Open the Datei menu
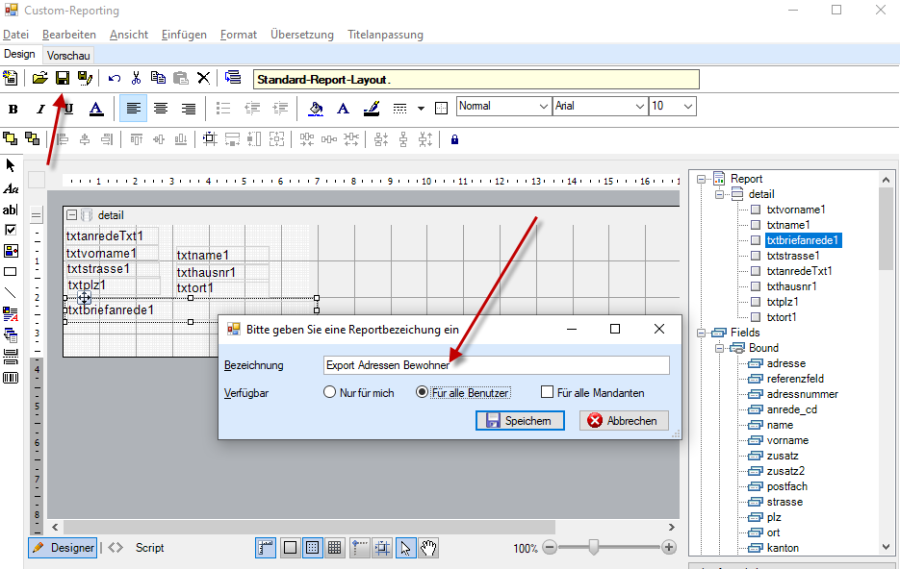This screenshot has width=900, height=569. point(15,34)
